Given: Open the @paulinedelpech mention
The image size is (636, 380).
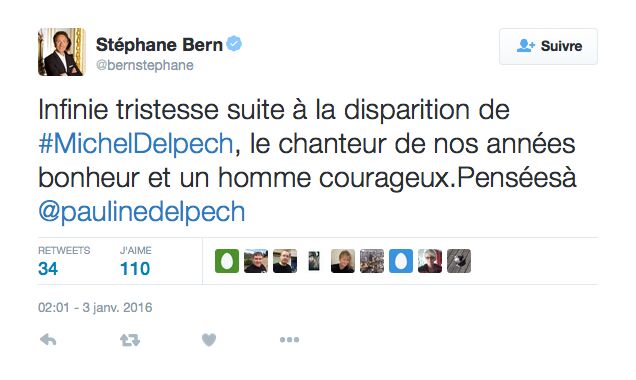Looking at the screenshot, I should click(x=142, y=212).
